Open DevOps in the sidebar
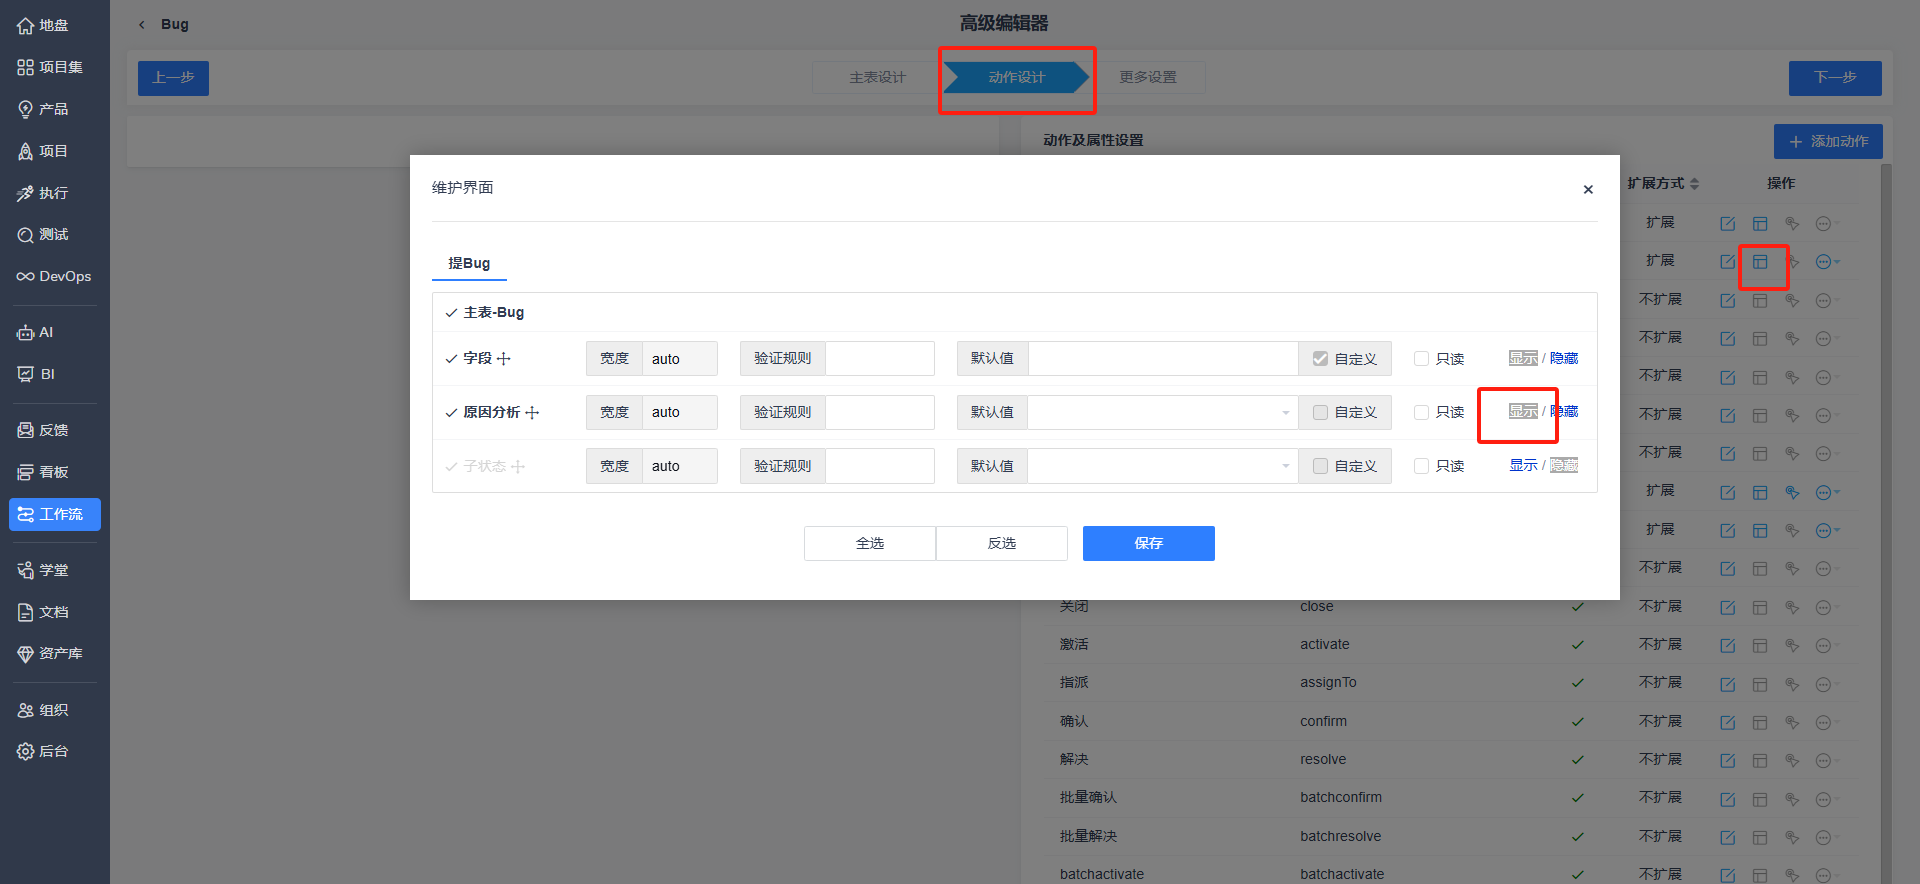The height and width of the screenshot is (884, 1920). [54, 276]
